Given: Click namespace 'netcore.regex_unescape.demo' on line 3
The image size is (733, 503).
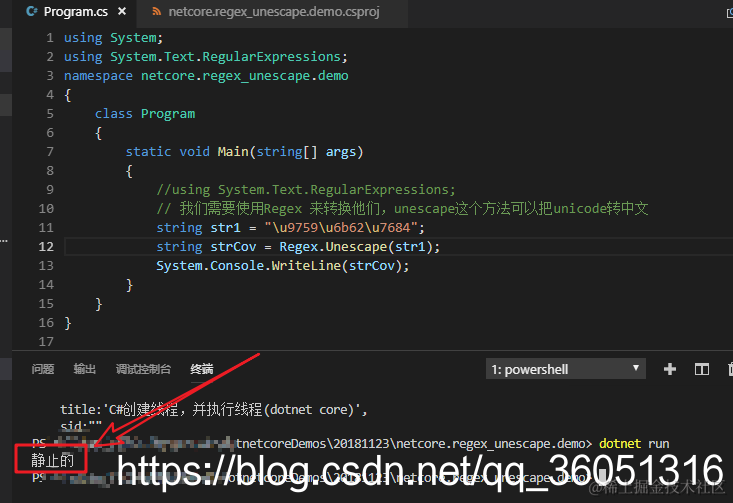Looking at the screenshot, I should (244, 76).
